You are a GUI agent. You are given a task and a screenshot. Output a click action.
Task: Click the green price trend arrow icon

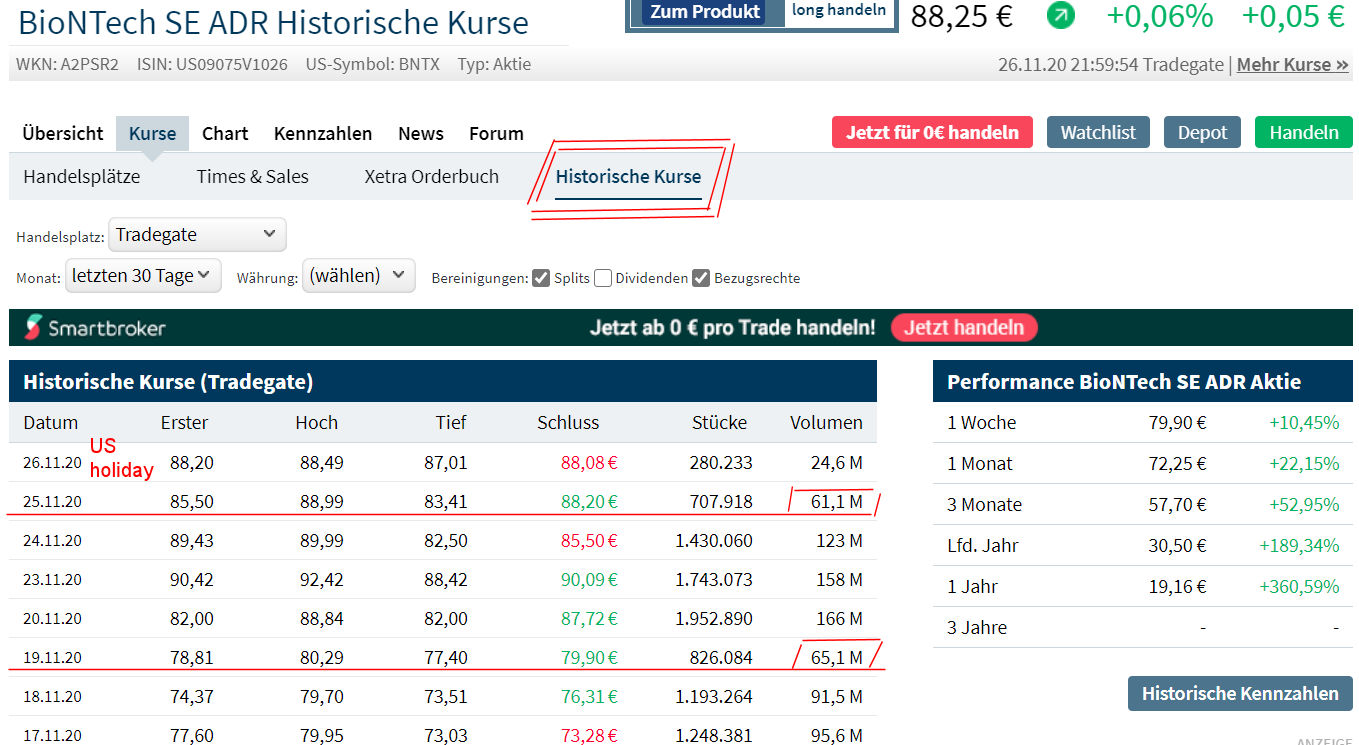[x=1060, y=17]
